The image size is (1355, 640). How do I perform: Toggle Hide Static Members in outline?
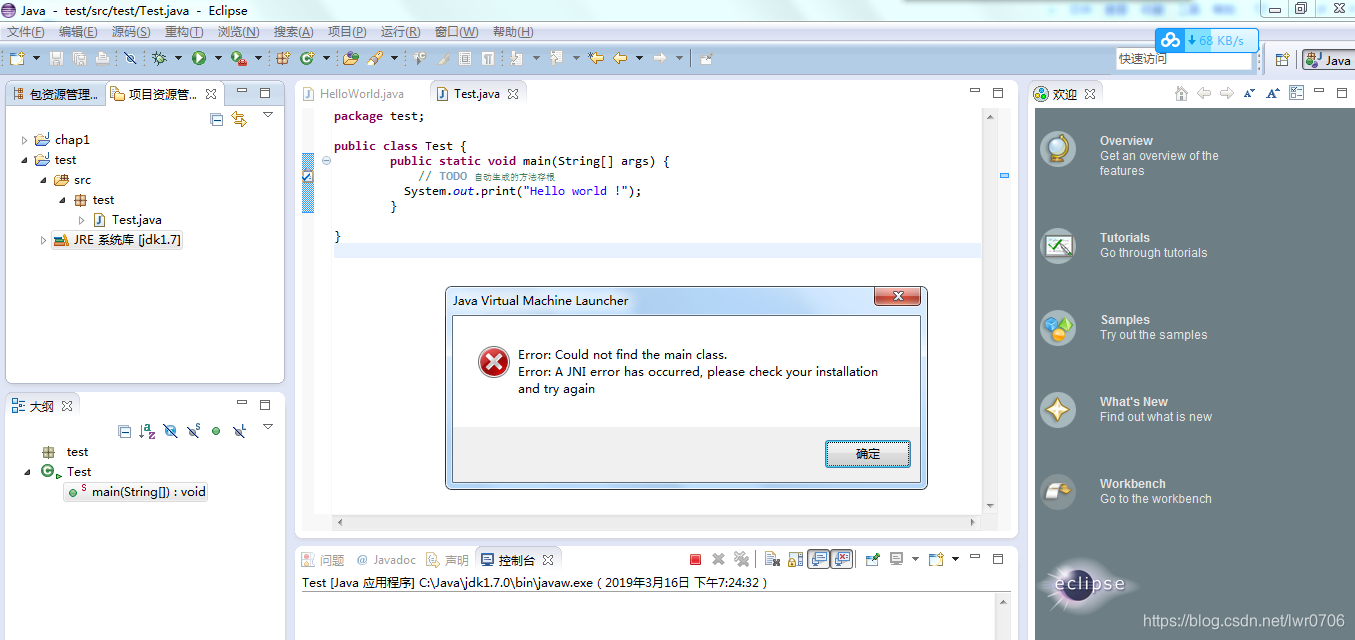pos(193,431)
